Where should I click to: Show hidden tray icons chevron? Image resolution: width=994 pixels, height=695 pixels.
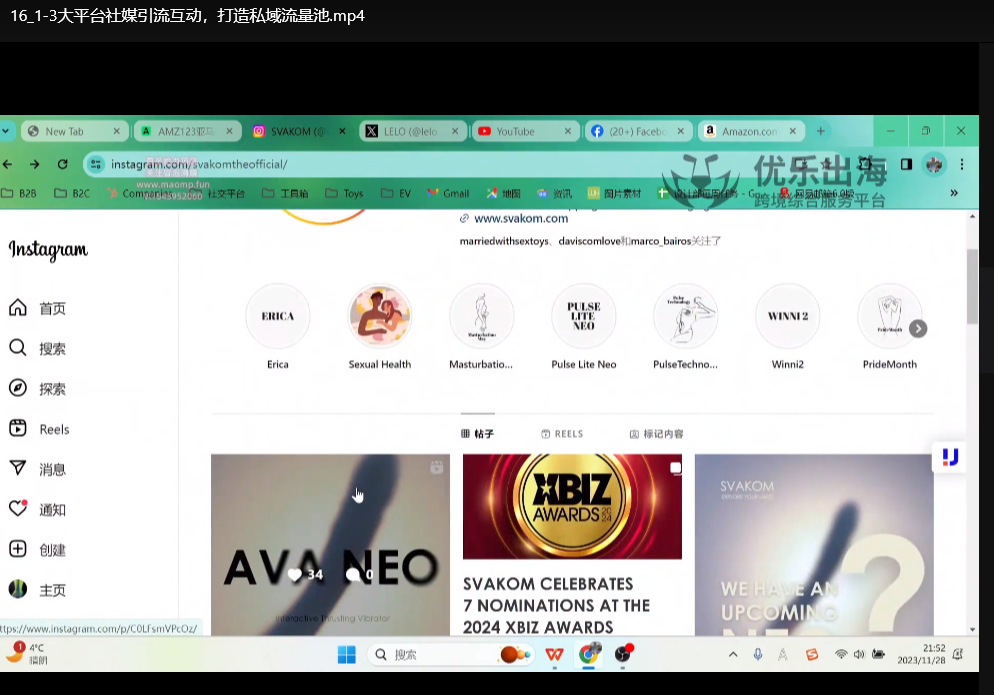click(733, 654)
